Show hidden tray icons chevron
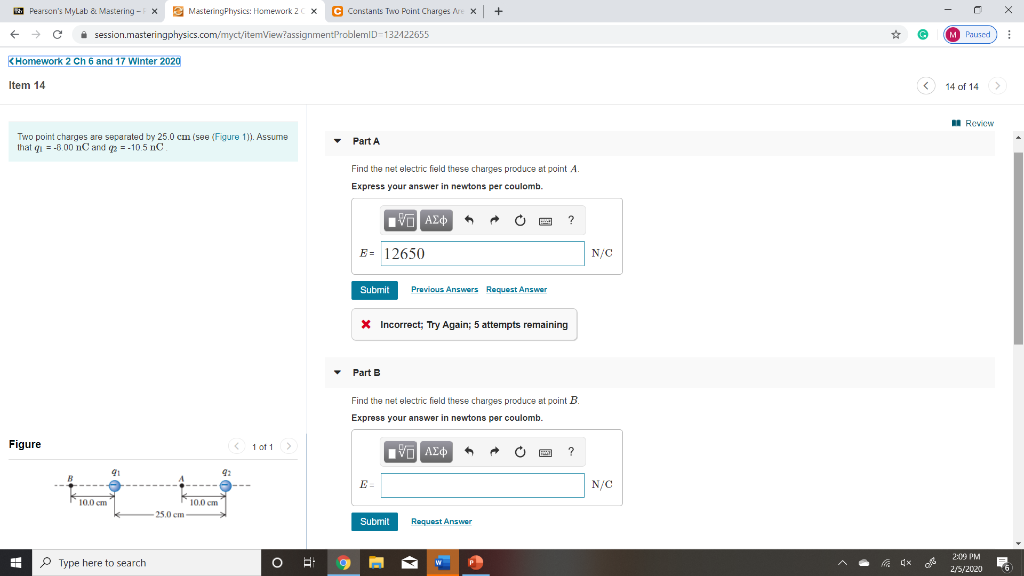Image resolution: width=1024 pixels, height=576 pixels. pyautogui.click(x=842, y=563)
